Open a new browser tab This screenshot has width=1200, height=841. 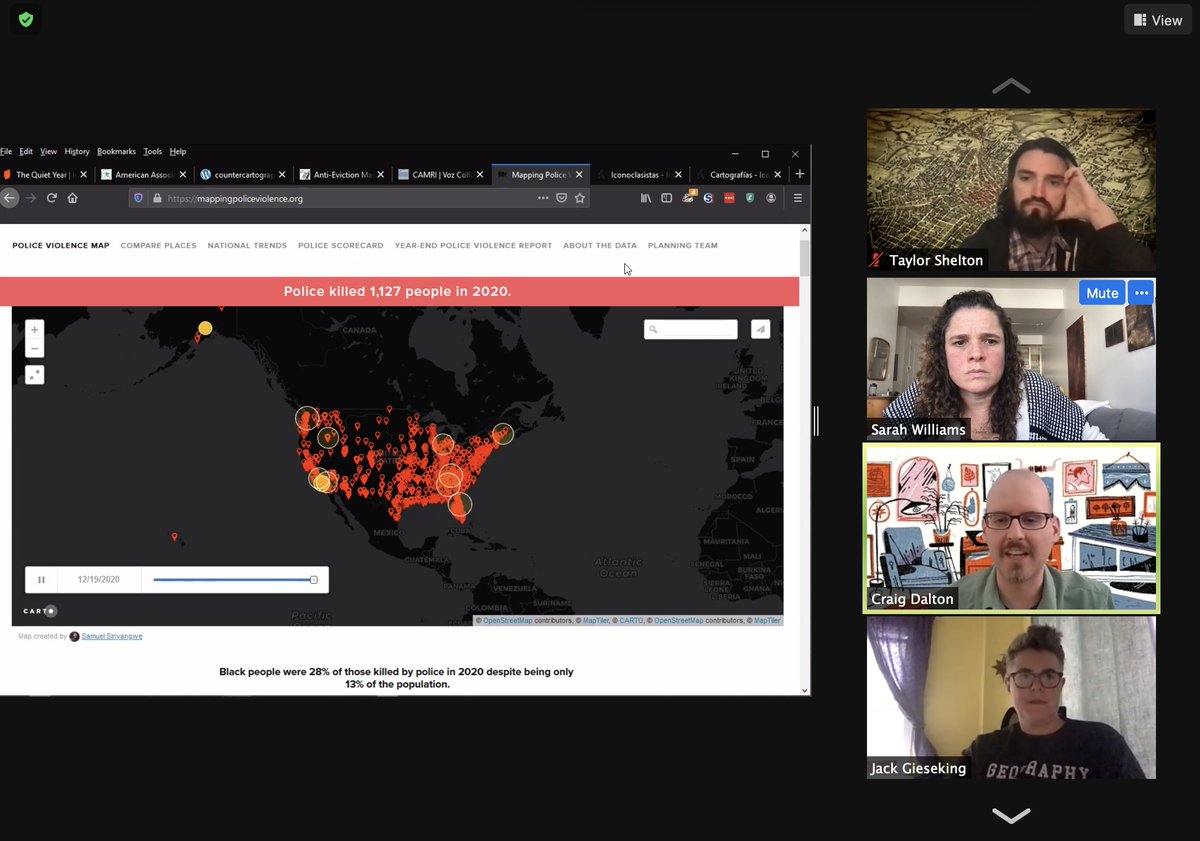click(799, 174)
